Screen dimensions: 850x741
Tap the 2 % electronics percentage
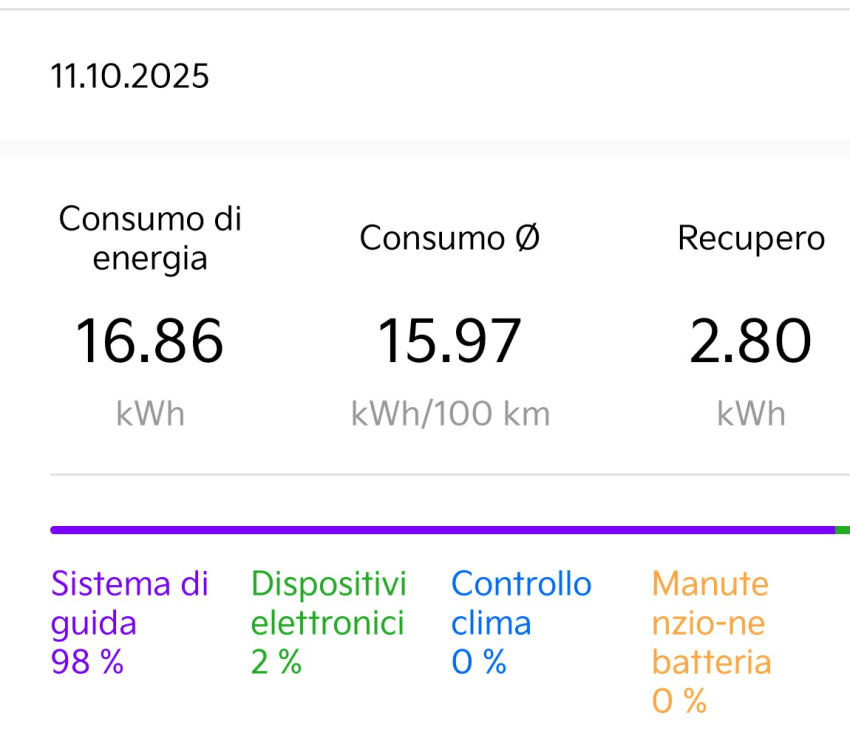point(276,662)
